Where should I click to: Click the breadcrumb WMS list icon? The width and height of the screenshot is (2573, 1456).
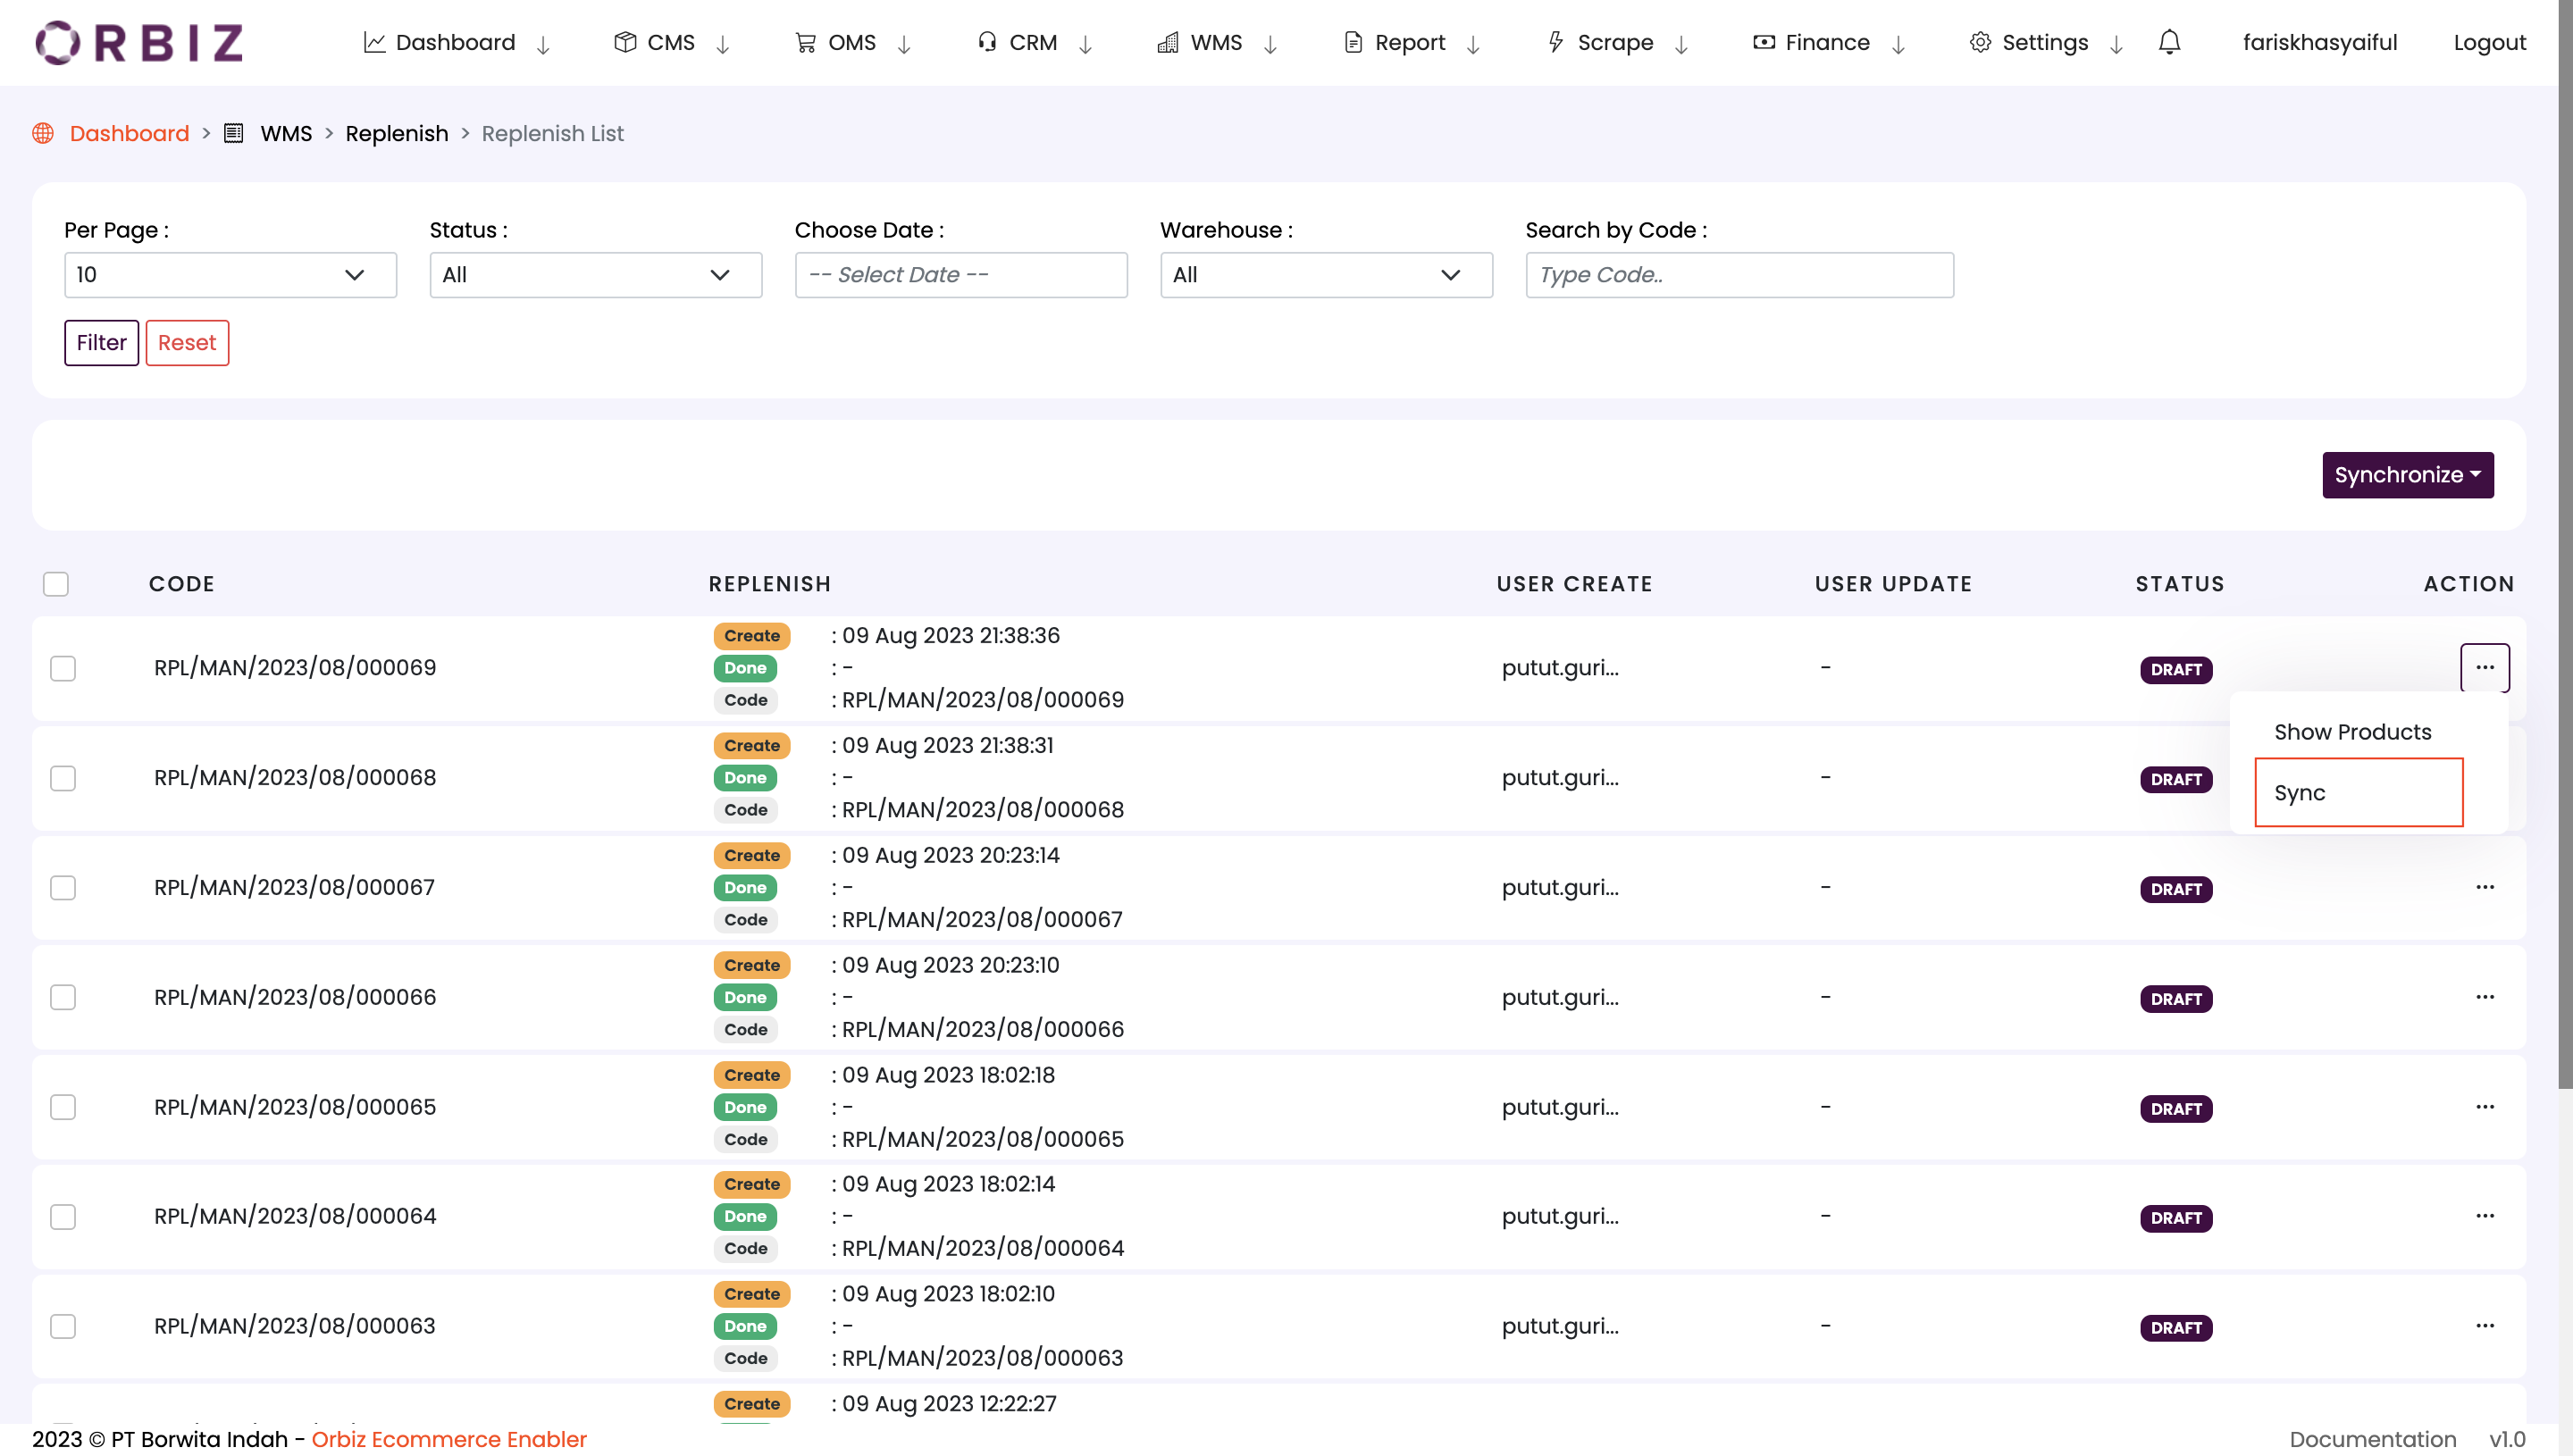(x=233, y=133)
